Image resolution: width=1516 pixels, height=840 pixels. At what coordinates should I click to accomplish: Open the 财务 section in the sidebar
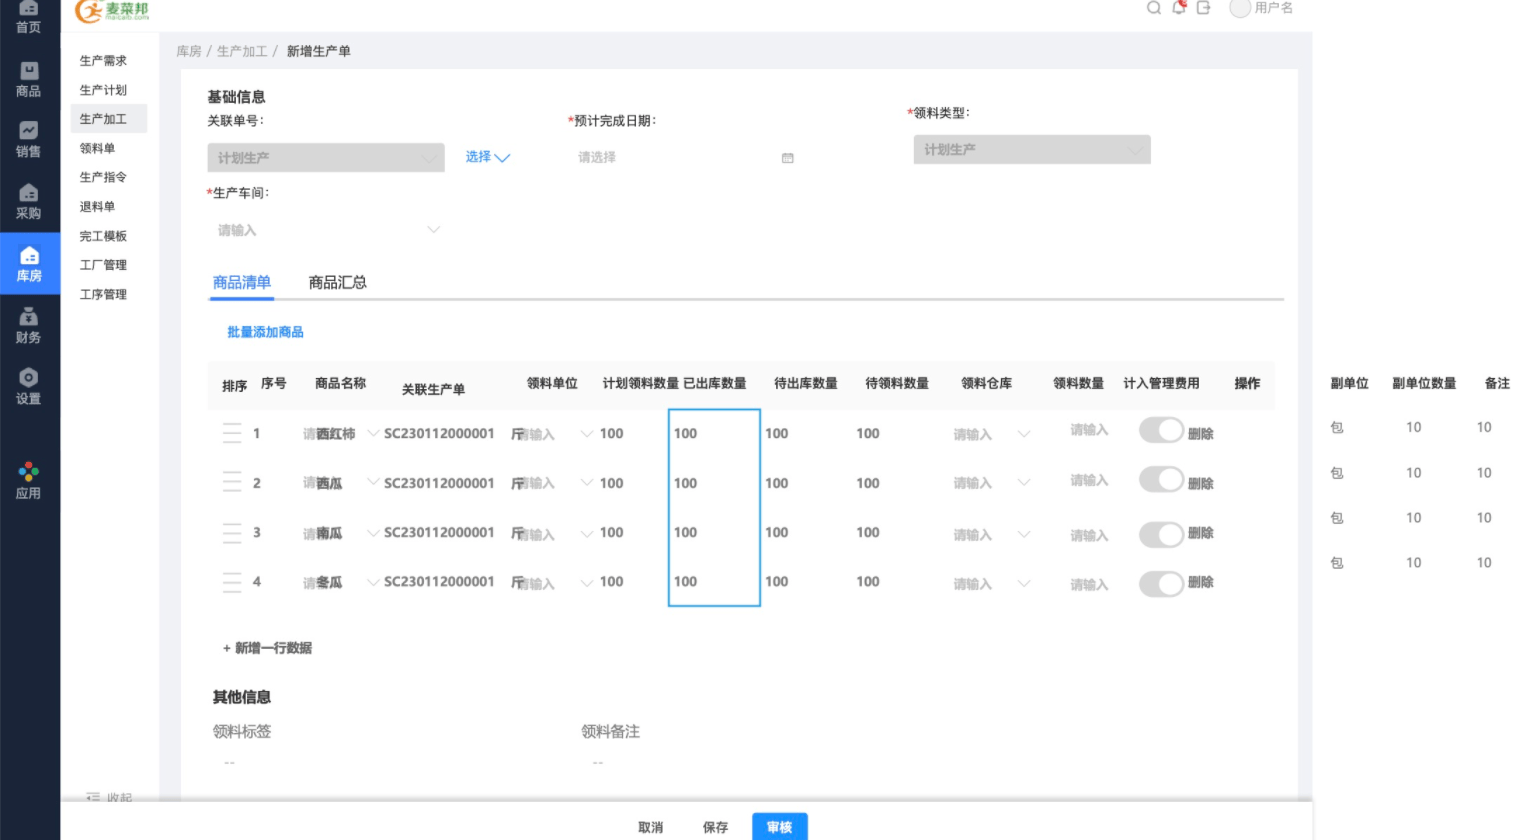click(29, 325)
